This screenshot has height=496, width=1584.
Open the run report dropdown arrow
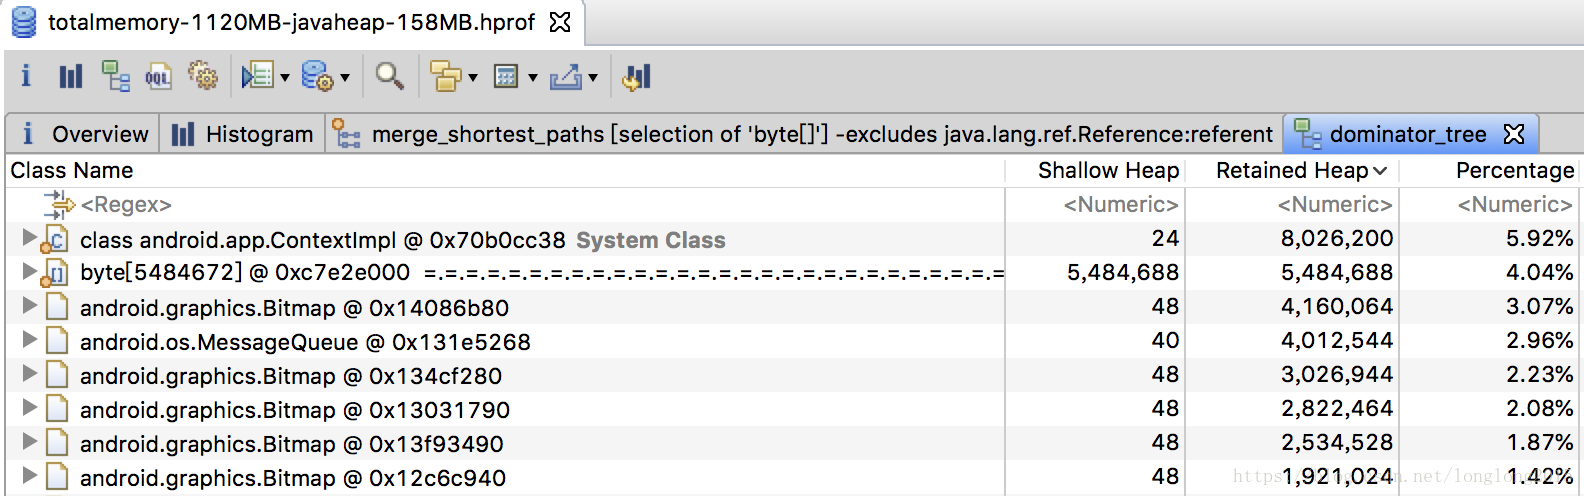(x=285, y=78)
